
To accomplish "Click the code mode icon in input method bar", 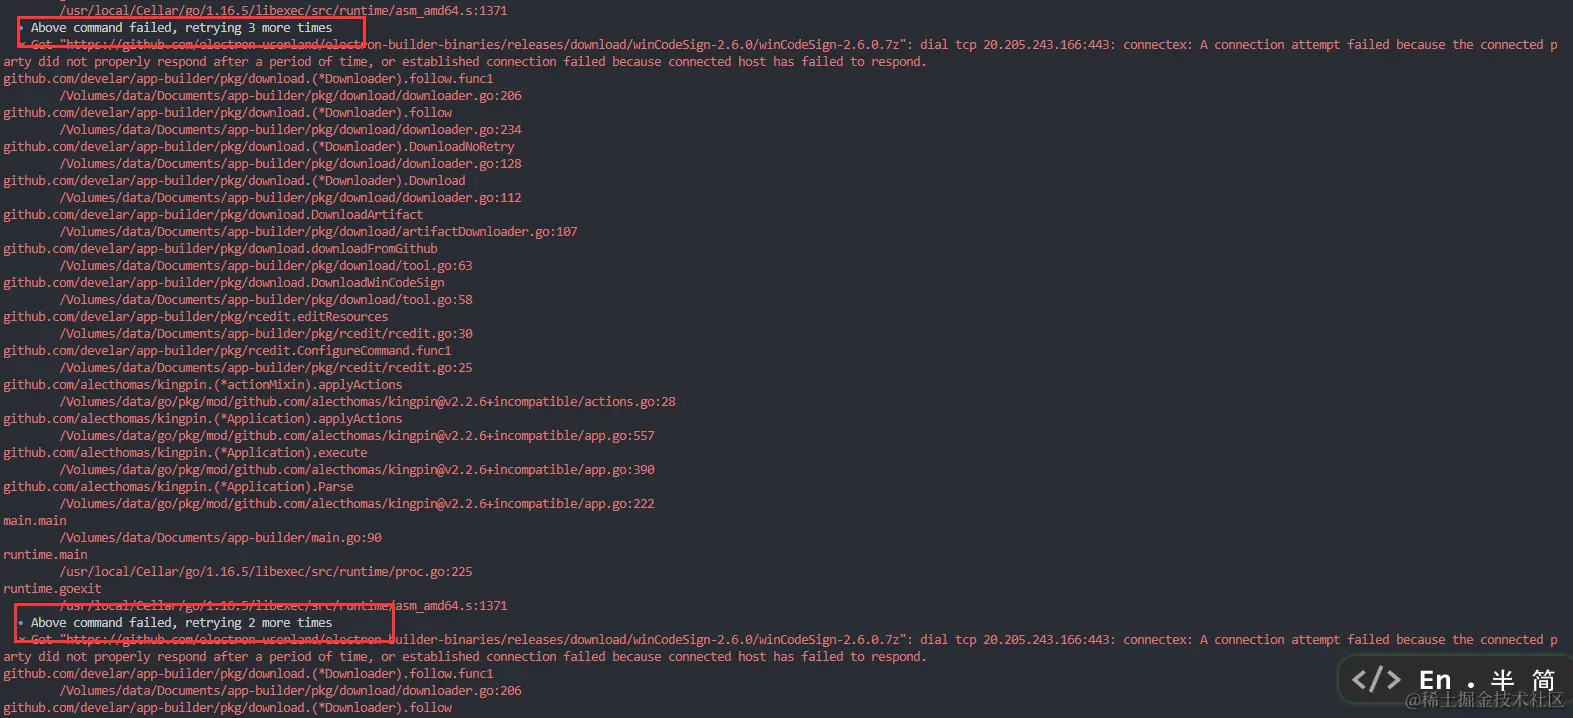I will coord(1375,680).
